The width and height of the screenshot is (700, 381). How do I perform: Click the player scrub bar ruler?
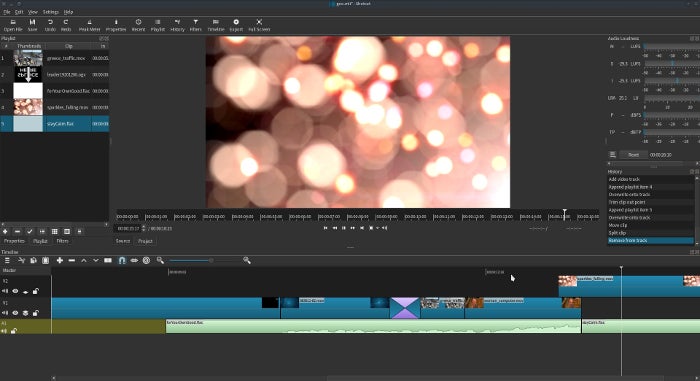click(358, 216)
